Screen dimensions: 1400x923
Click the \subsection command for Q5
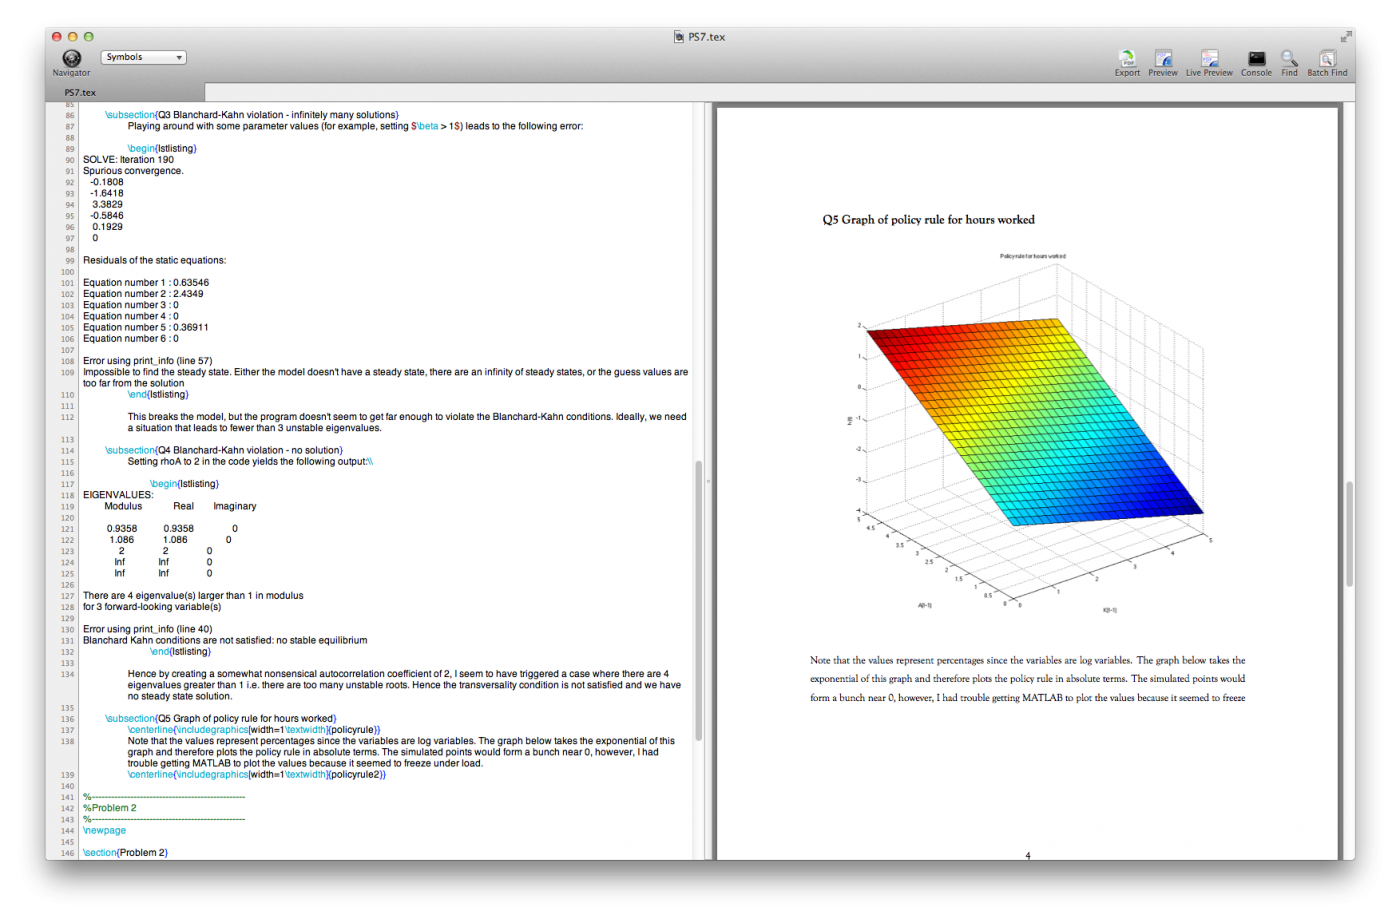pos(130,718)
